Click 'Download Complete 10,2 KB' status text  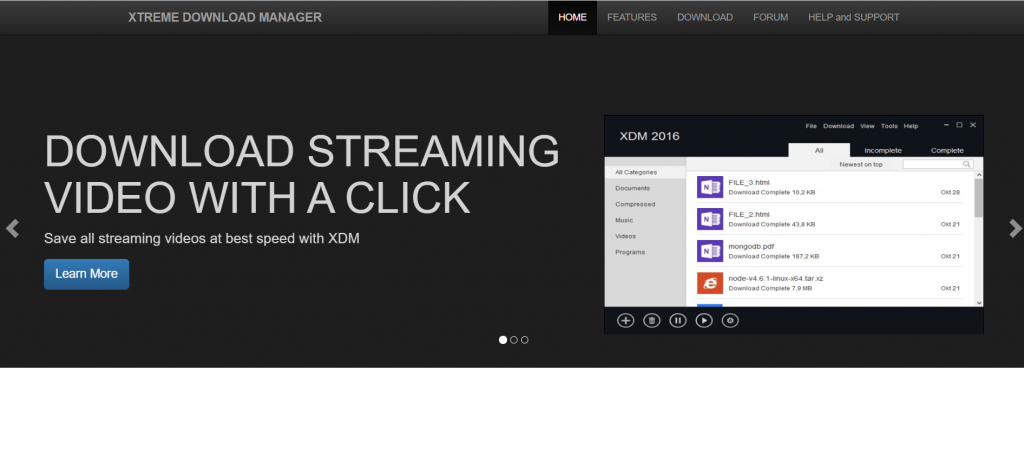click(x=772, y=193)
